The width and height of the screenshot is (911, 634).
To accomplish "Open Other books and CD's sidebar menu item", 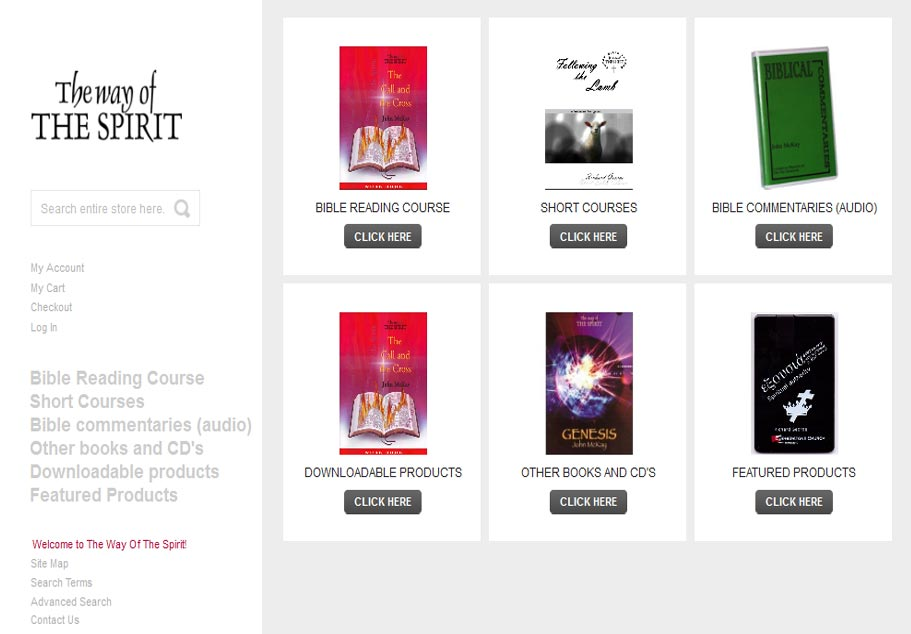I will [117, 448].
